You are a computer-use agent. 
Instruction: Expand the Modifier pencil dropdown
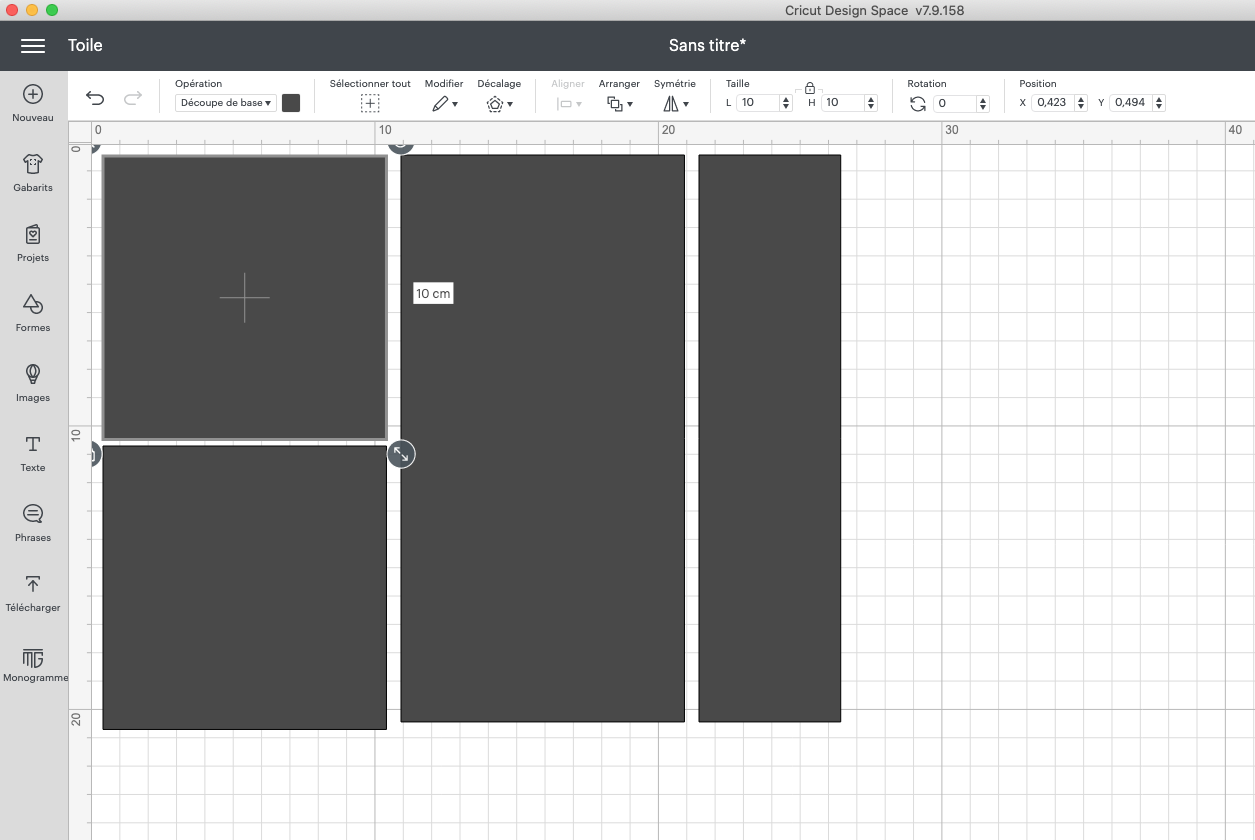445,103
